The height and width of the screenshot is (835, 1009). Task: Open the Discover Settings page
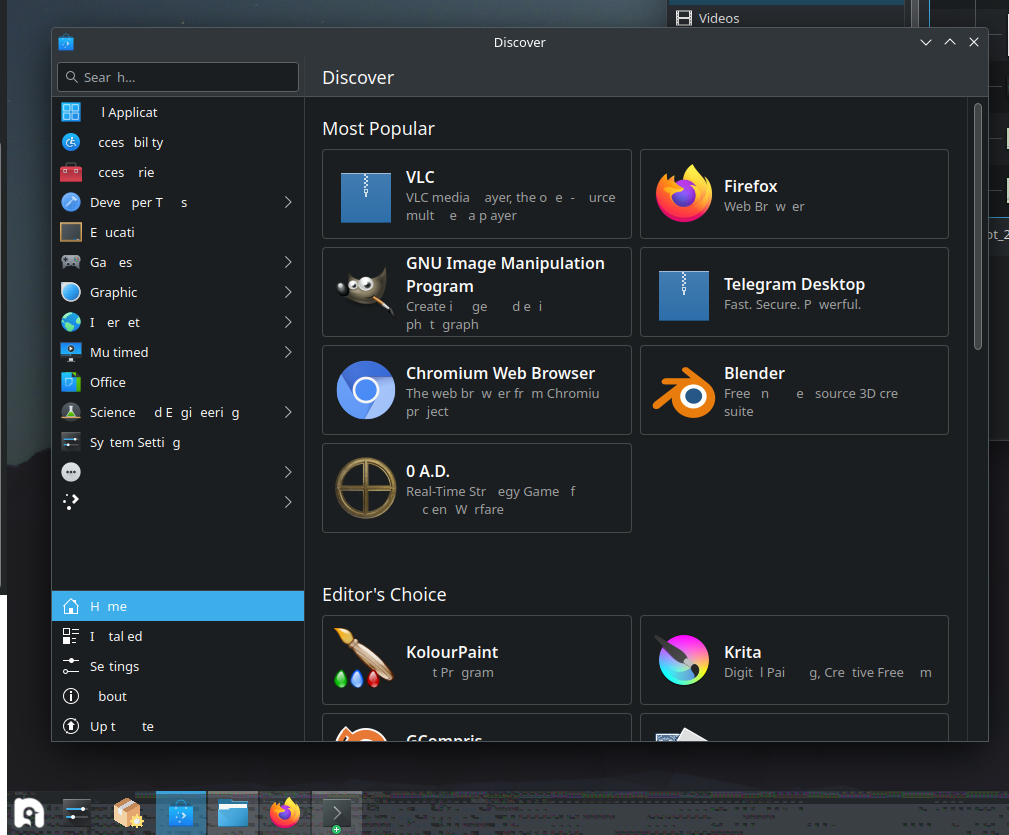coord(178,666)
